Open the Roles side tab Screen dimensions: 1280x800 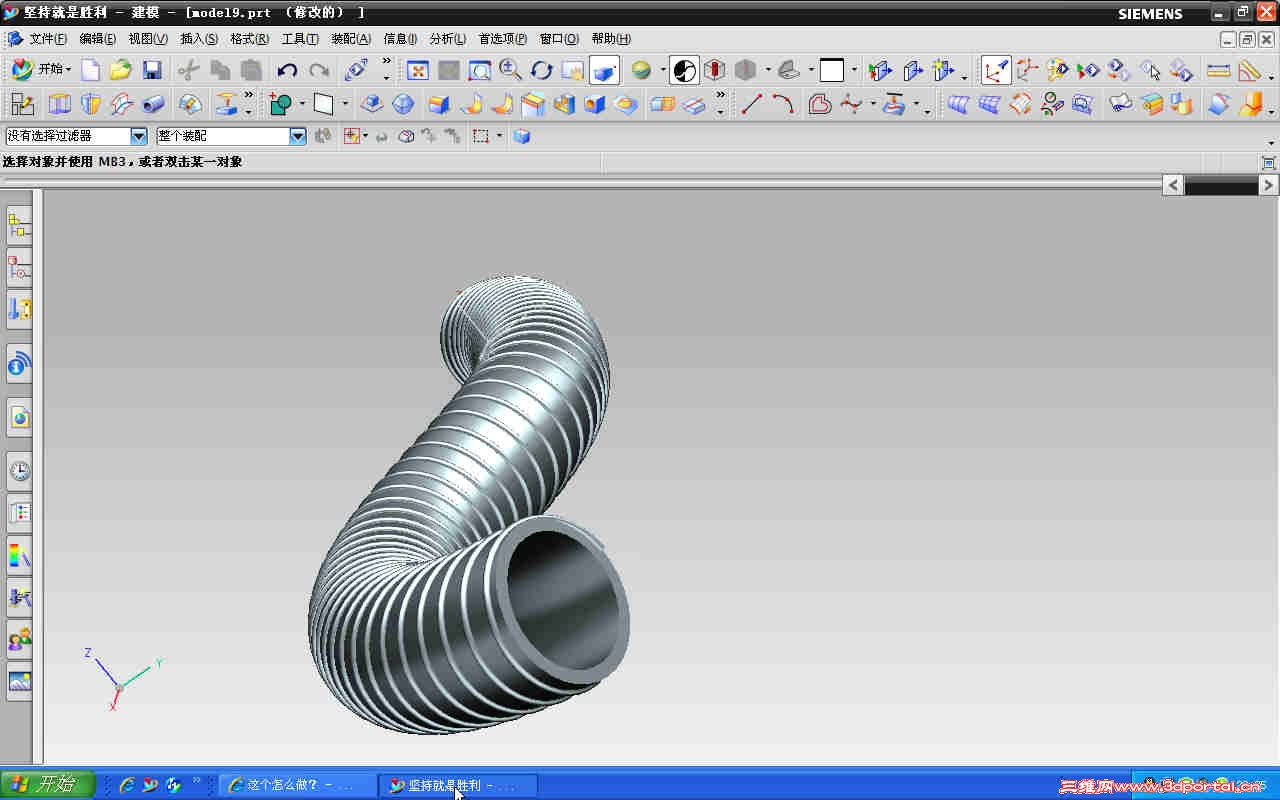[19, 639]
